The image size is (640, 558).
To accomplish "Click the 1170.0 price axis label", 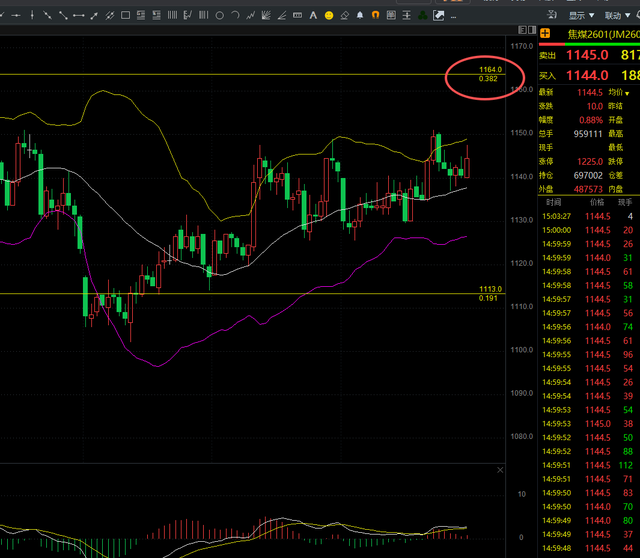I will coord(522,46).
